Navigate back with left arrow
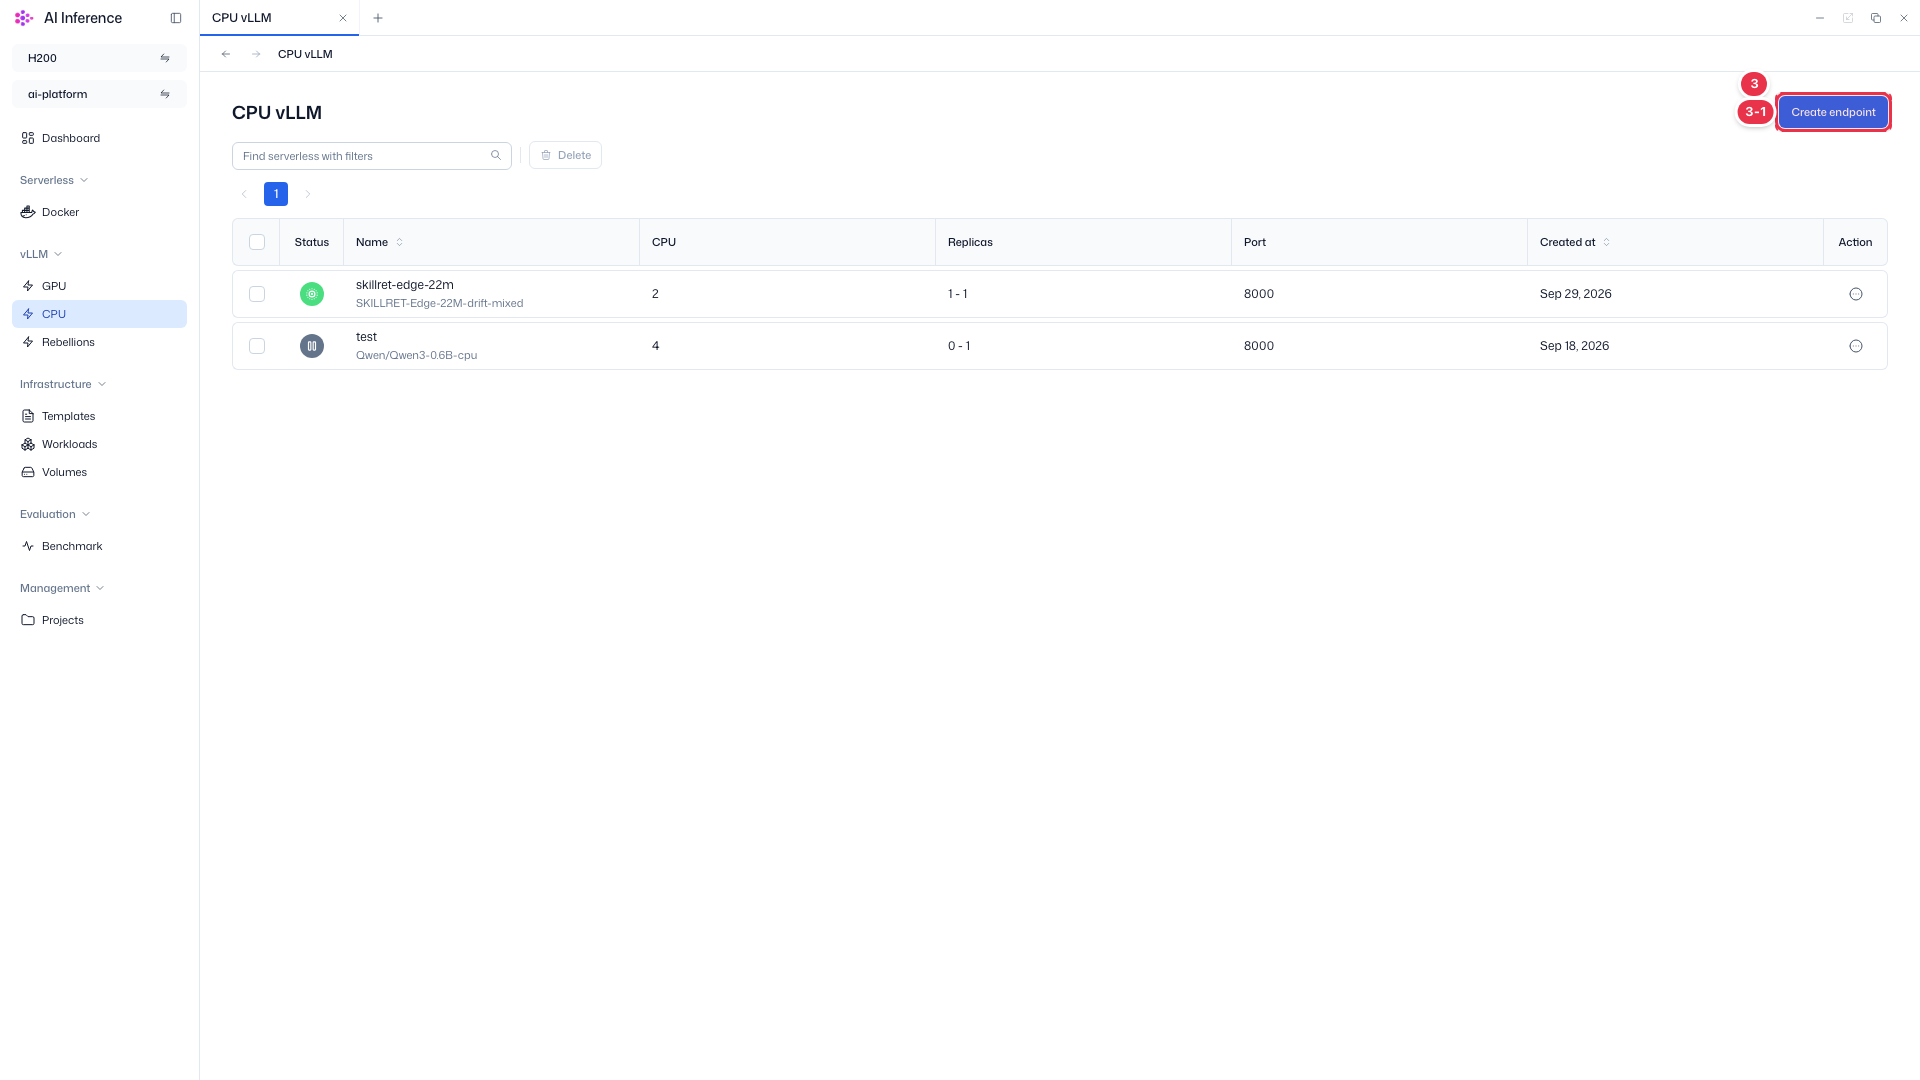Screen dimensions: 1920x1080 (226, 54)
